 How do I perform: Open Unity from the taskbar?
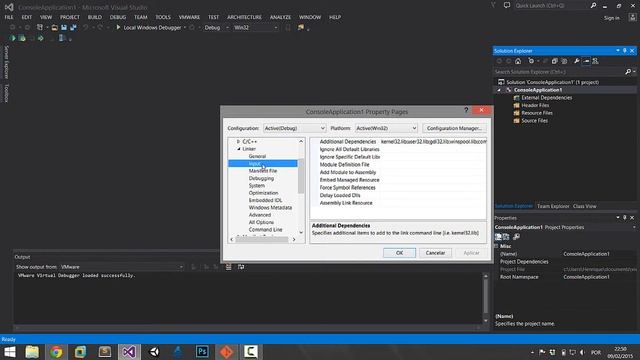pyautogui.click(x=154, y=352)
